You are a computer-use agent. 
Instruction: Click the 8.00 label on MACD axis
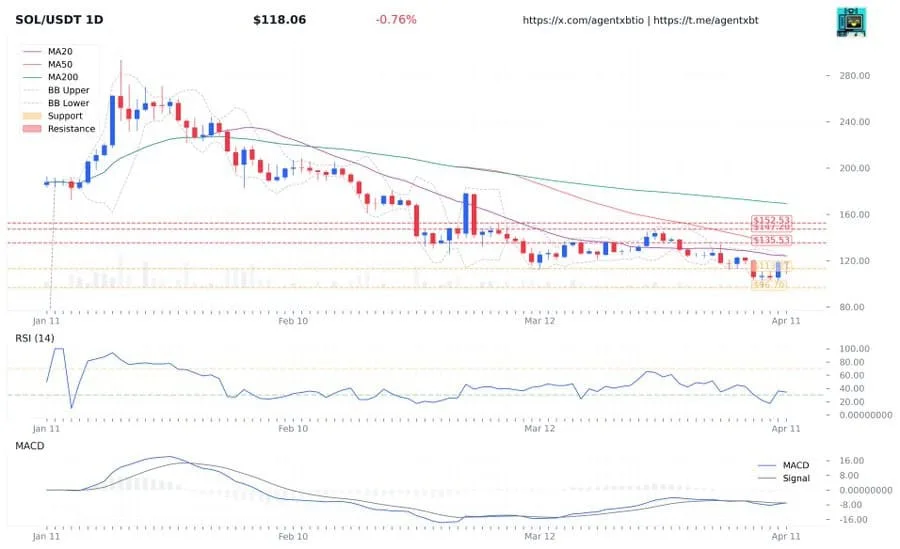pos(849,475)
